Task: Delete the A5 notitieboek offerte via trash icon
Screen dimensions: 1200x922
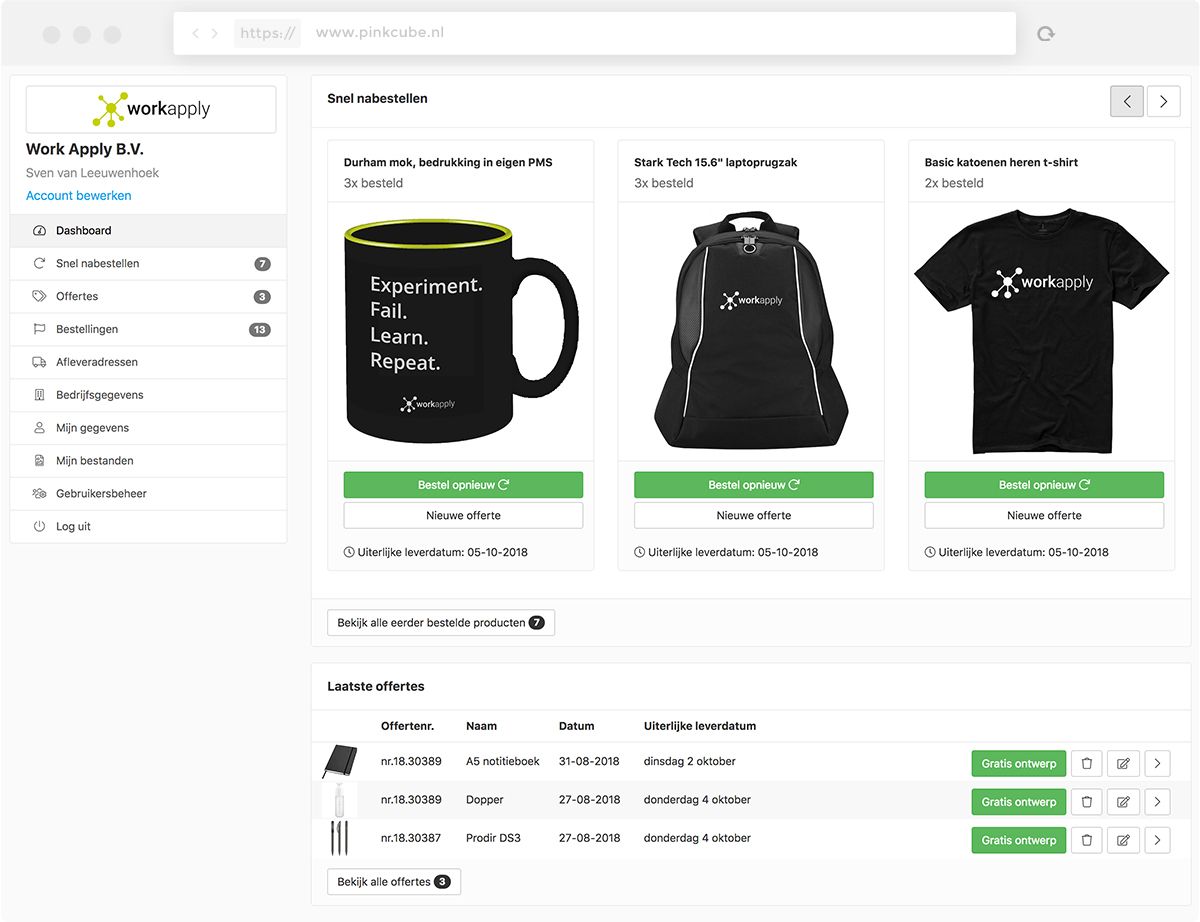Action: 1086,763
